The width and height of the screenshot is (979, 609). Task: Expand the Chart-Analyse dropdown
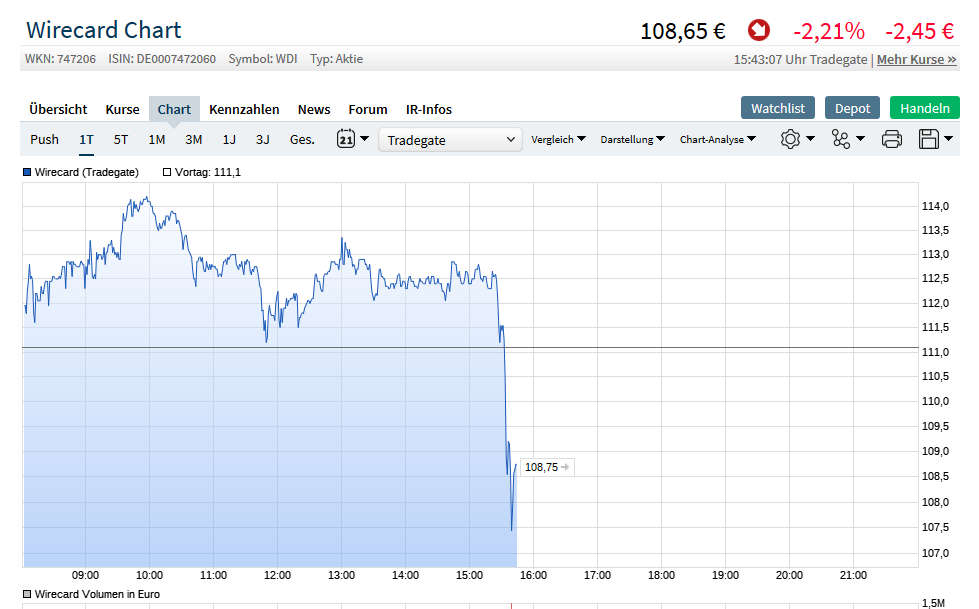pos(718,139)
